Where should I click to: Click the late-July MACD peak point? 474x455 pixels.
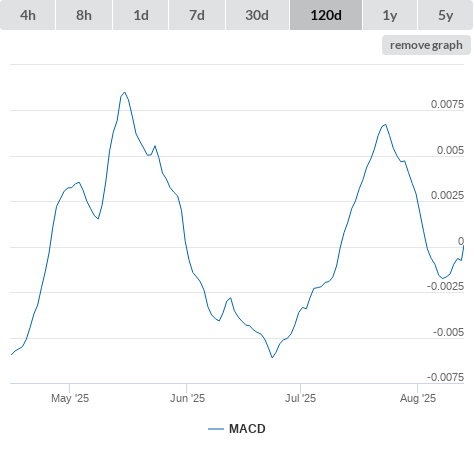[x=385, y=125]
